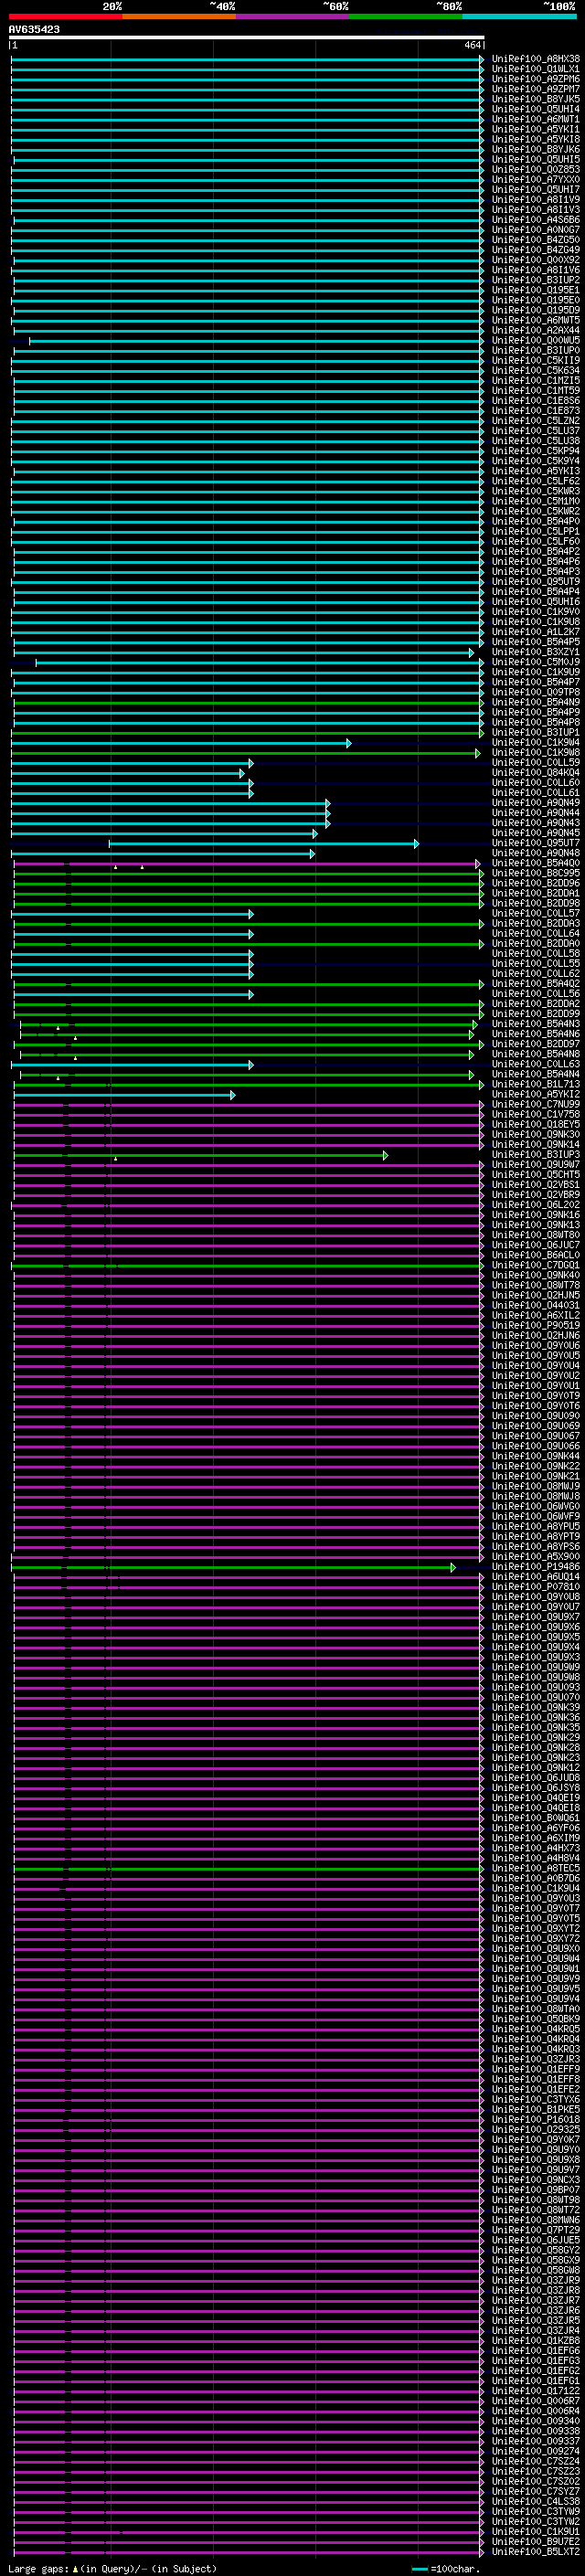Image resolution: width=585 pixels, height=2576 pixels.
Task: Select hit label UniRef100_Q95UT7
Action: coord(536,843)
